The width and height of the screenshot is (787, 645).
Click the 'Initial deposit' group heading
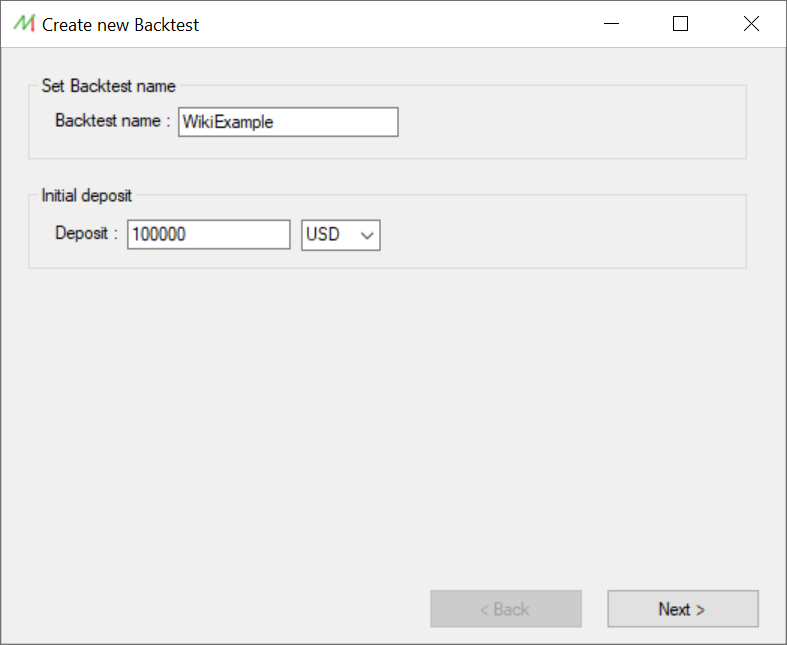[86, 196]
